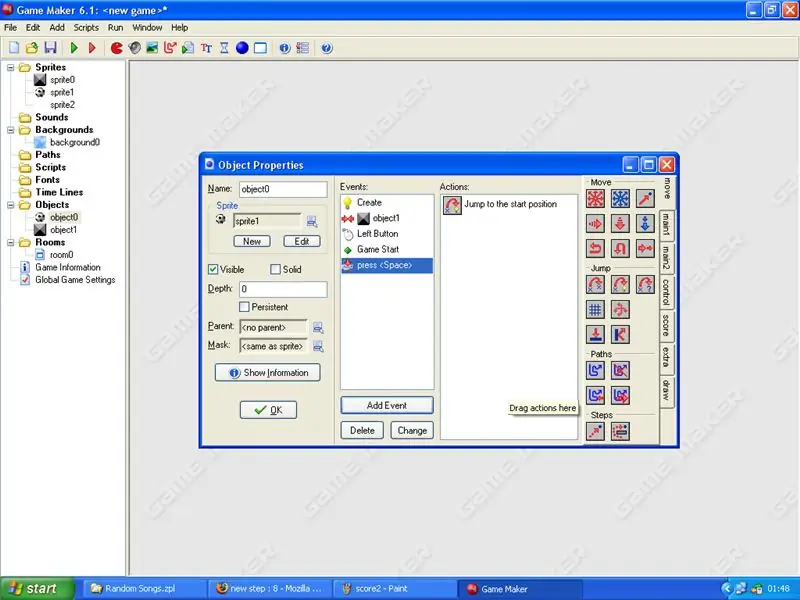Run in debug mode with the red play icon
800x600 pixels.
tap(92, 48)
